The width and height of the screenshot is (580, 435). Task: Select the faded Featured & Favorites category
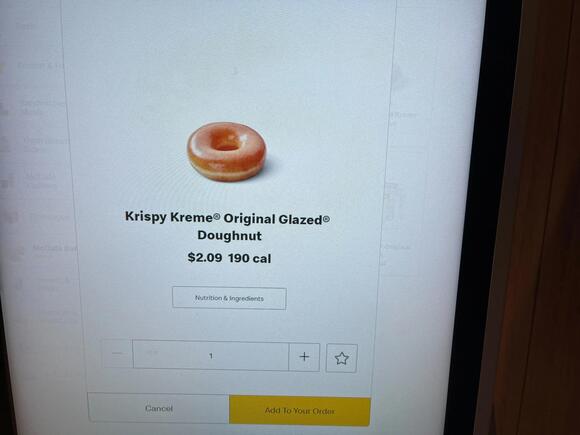pyautogui.click(x=41, y=66)
